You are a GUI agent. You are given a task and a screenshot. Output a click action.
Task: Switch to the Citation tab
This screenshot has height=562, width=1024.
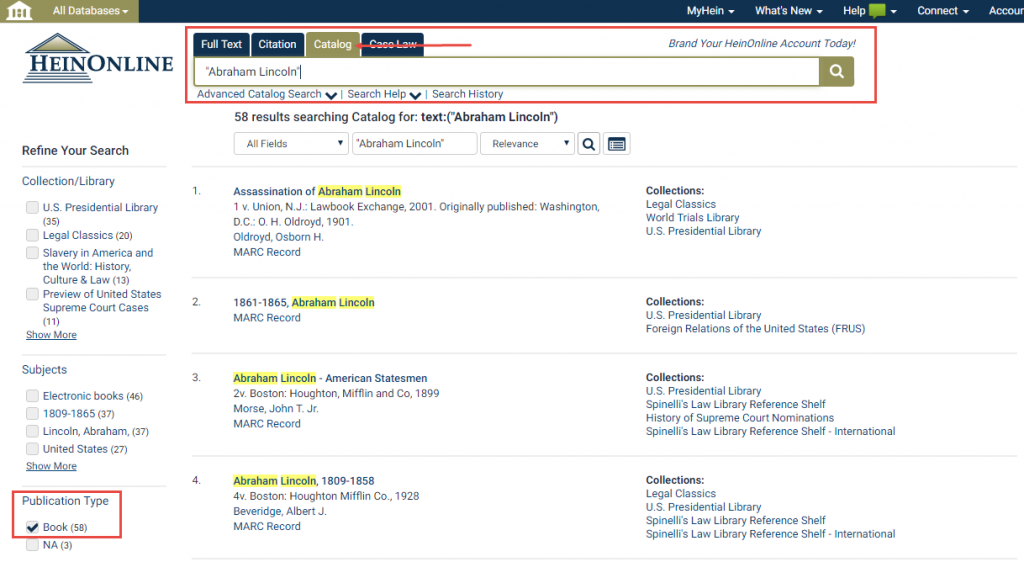point(277,44)
